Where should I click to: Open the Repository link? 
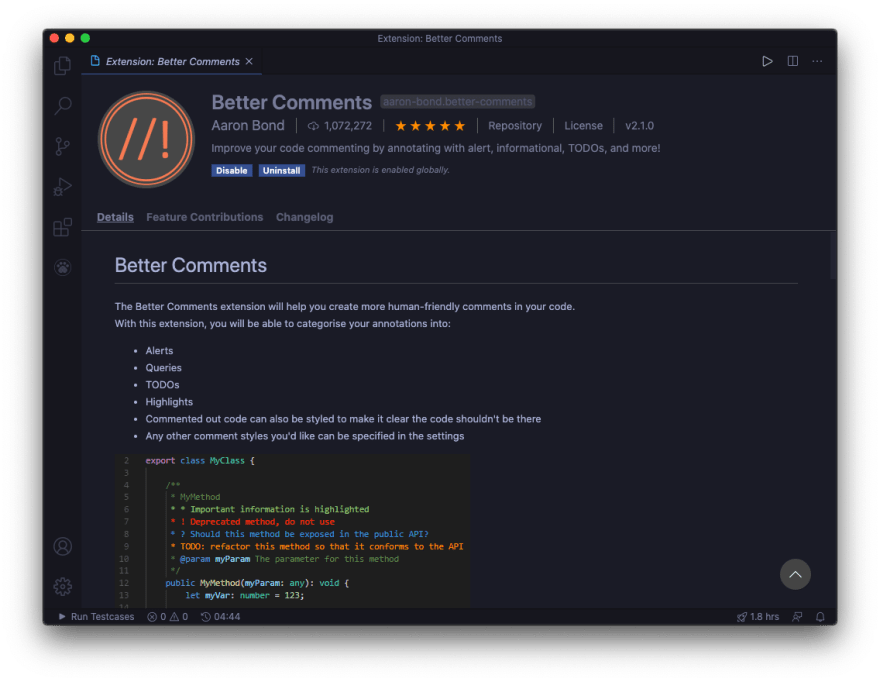click(515, 126)
